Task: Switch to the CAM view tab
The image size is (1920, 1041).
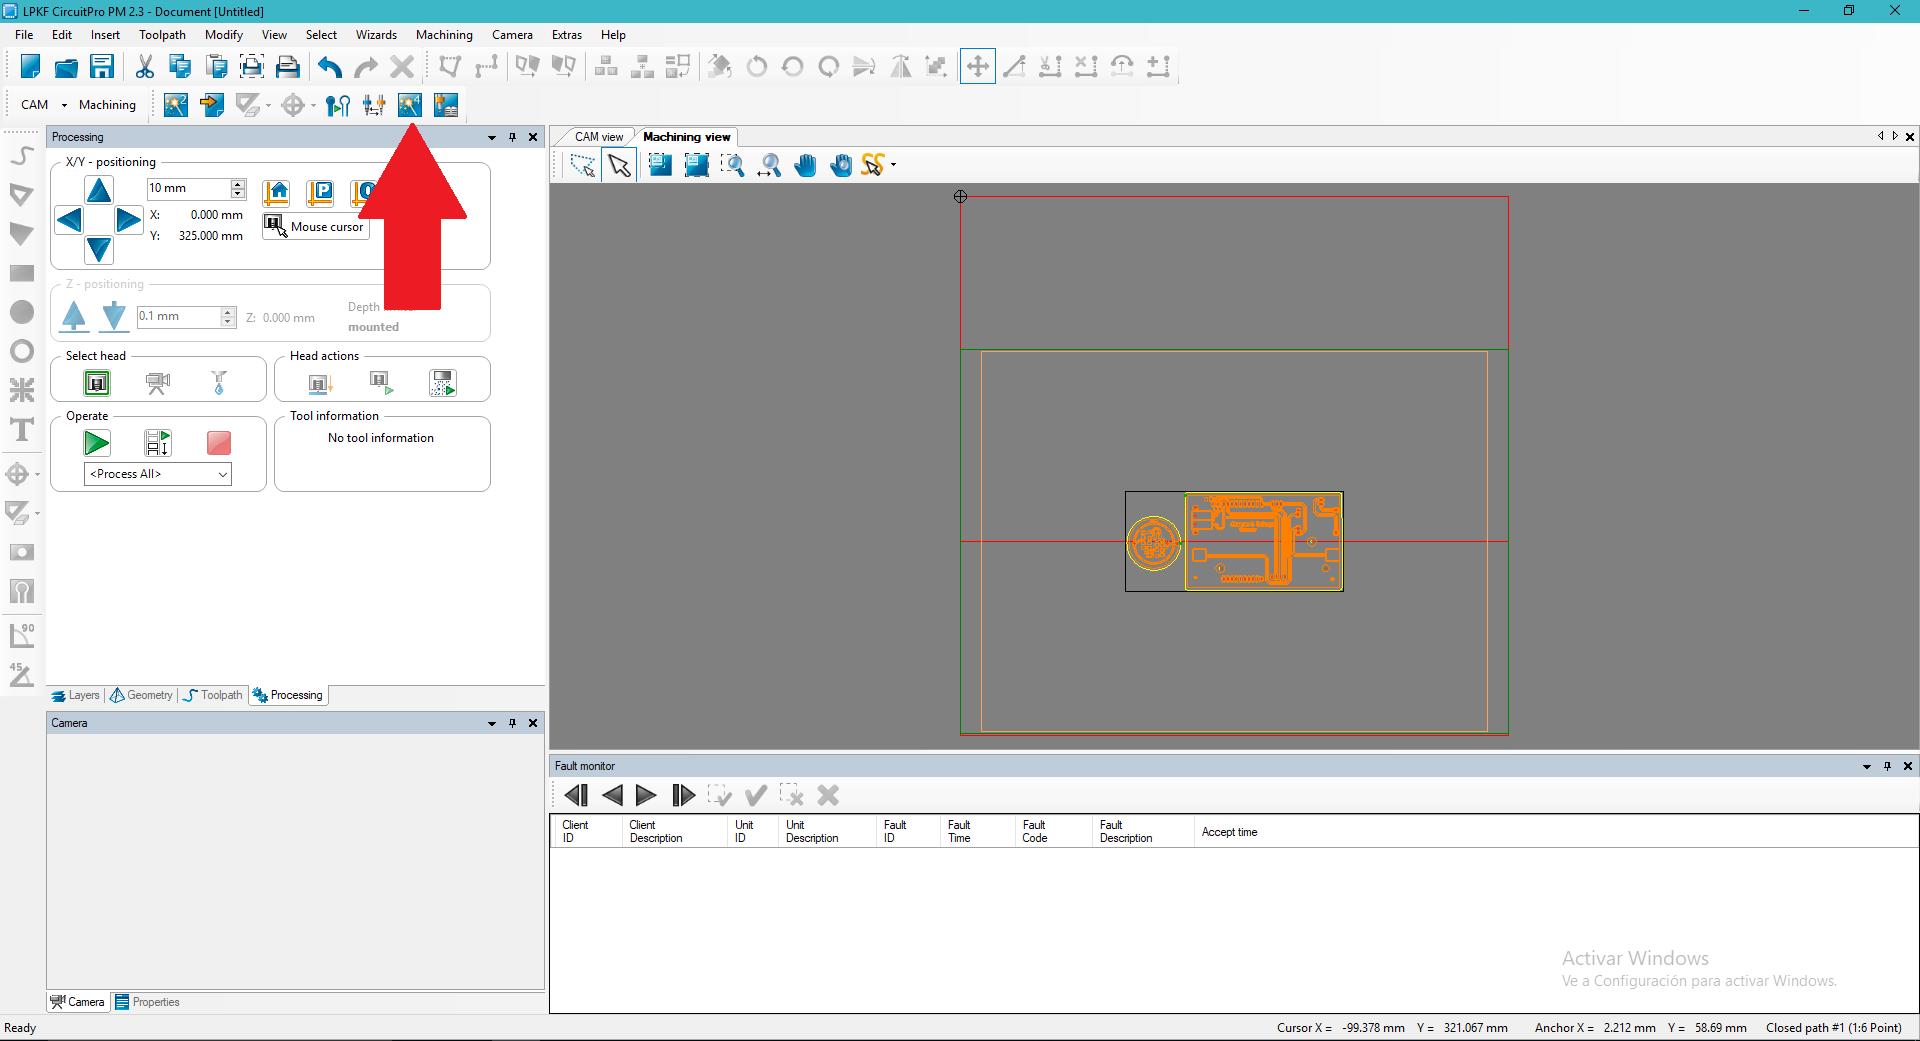Action: point(598,137)
